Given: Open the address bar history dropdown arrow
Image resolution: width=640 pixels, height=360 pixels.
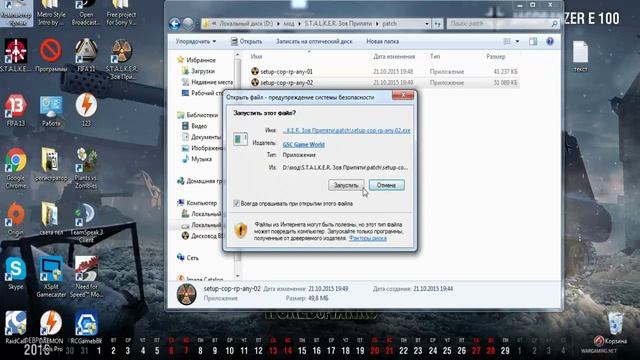Looking at the screenshot, I should 427,24.
